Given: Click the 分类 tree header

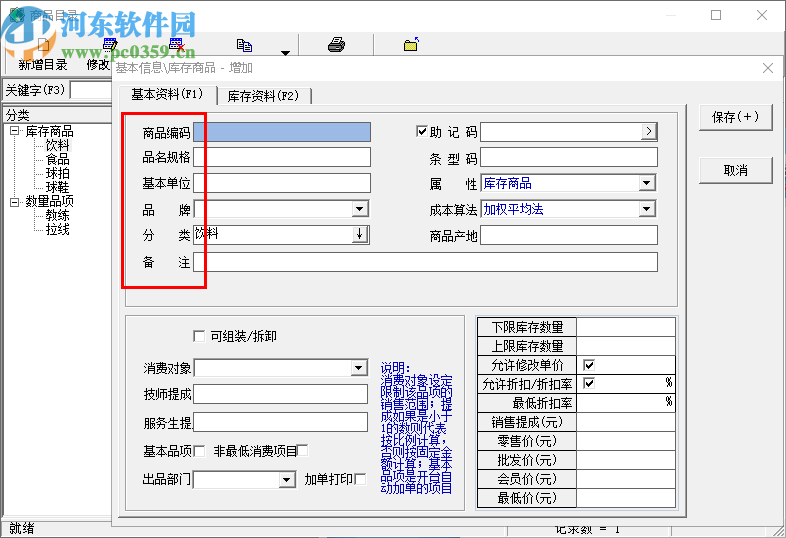Looking at the screenshot, I should [57, 115].
